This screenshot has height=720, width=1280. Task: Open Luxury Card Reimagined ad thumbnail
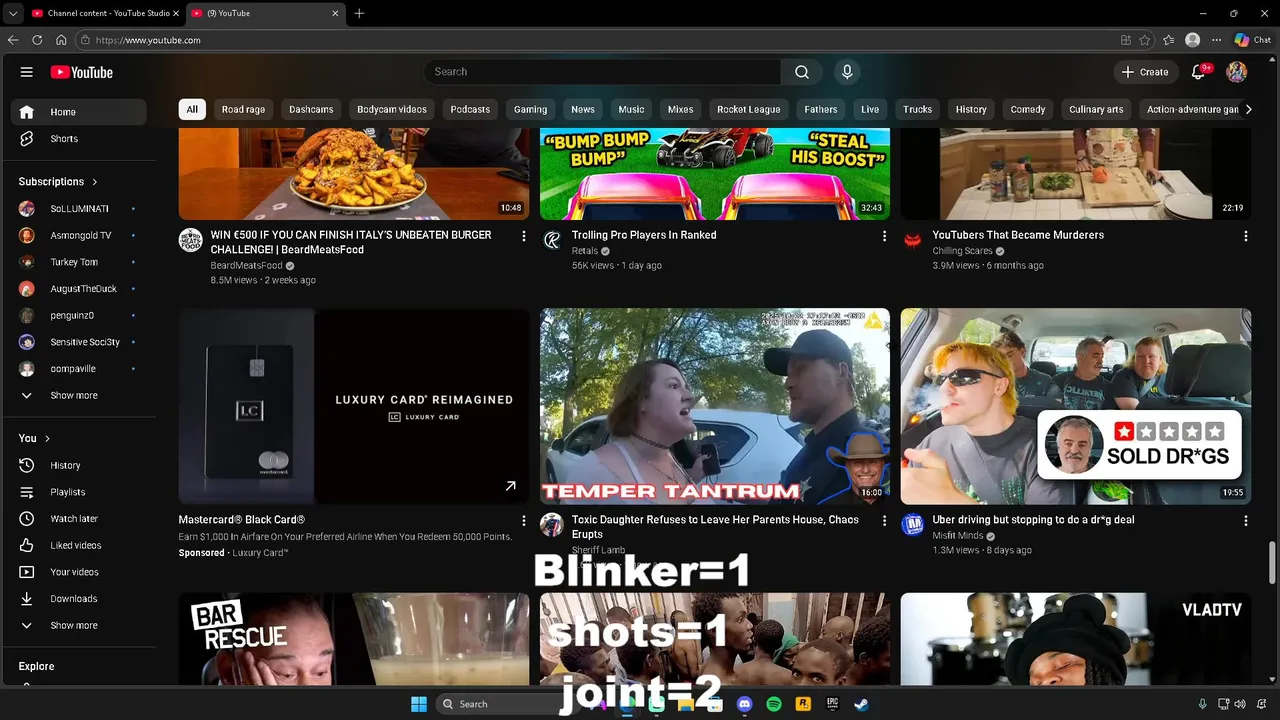(354, 405)
